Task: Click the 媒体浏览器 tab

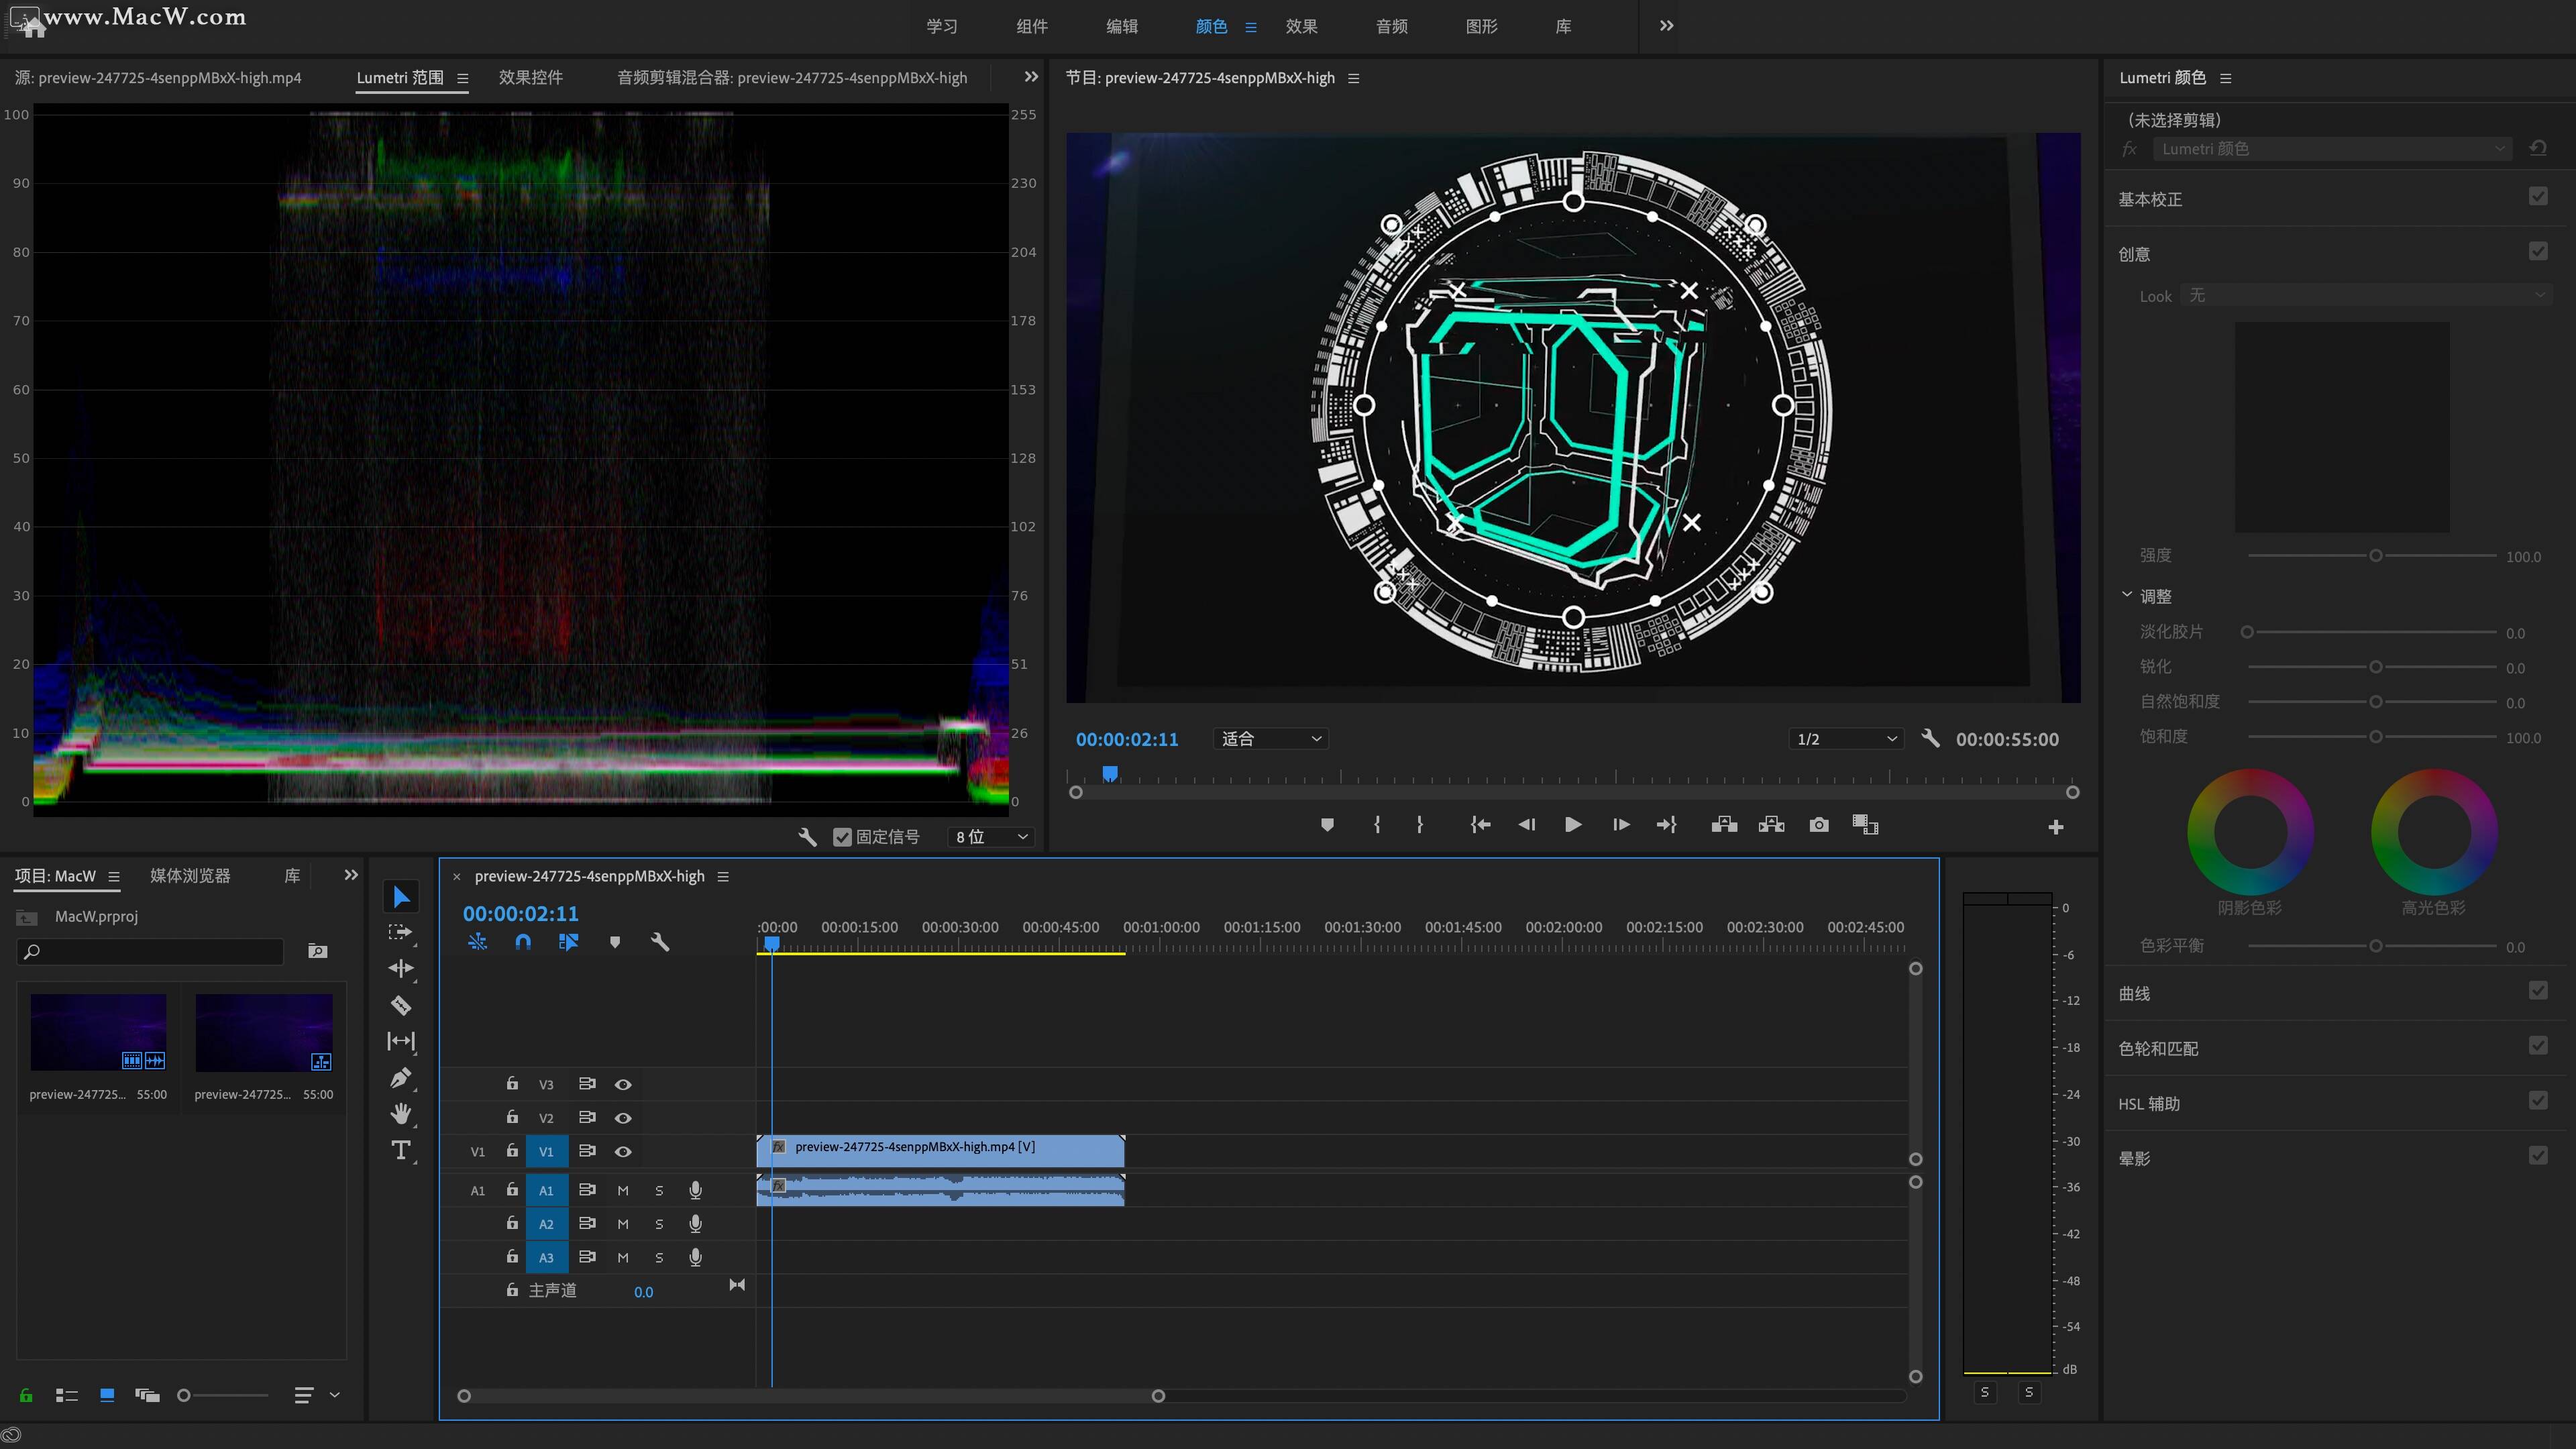Action: coord(190,876)
